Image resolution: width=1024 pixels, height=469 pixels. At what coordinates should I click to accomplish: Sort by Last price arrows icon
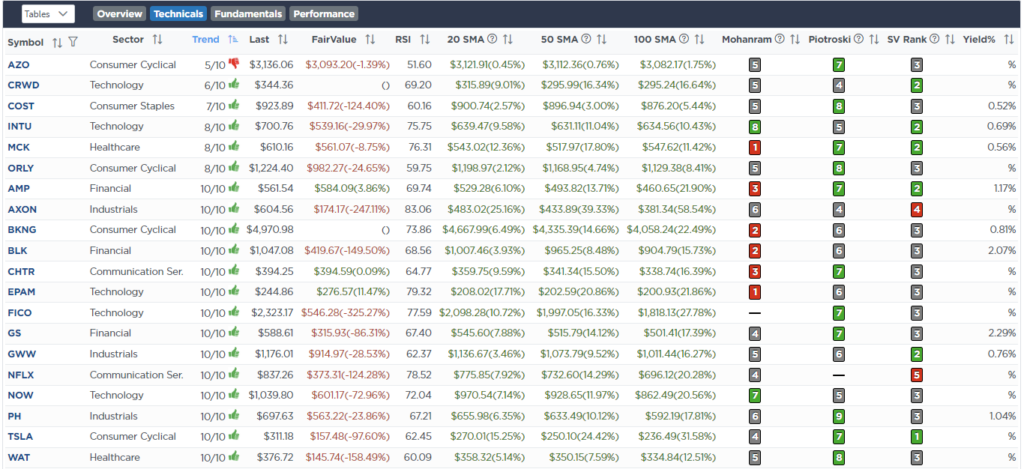point(283,40)
